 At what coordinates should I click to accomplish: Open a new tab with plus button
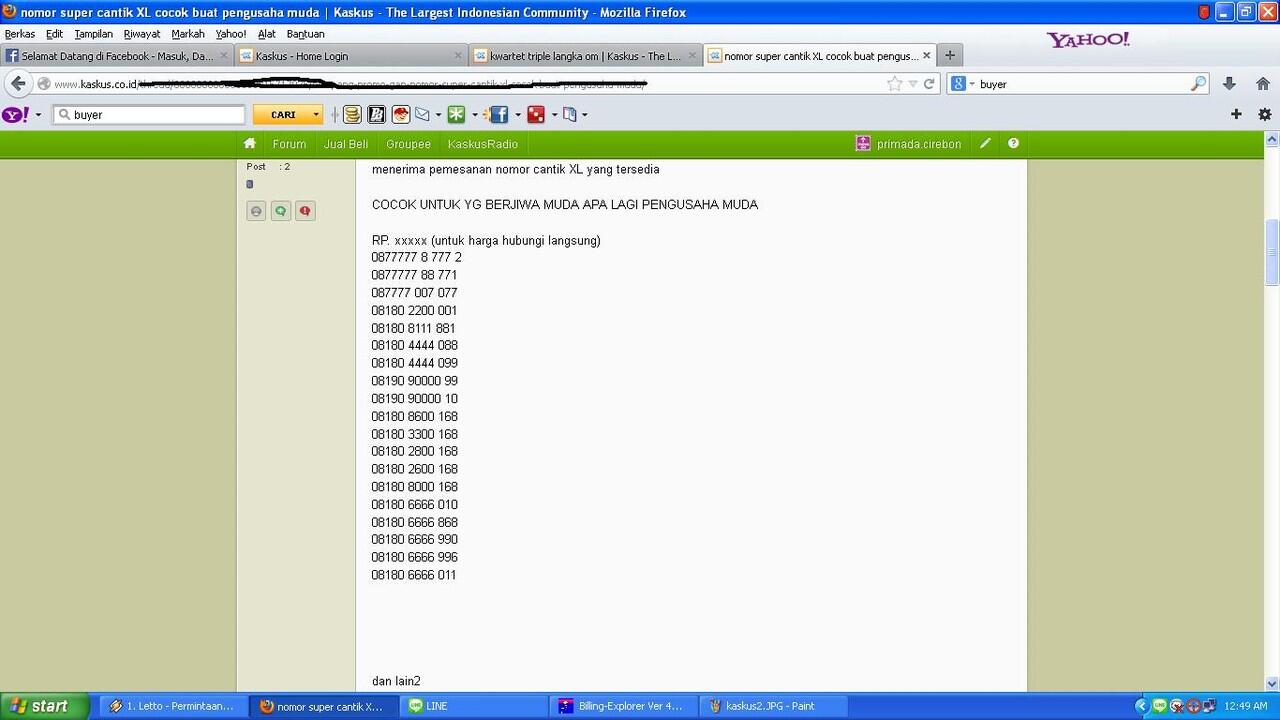950,56
